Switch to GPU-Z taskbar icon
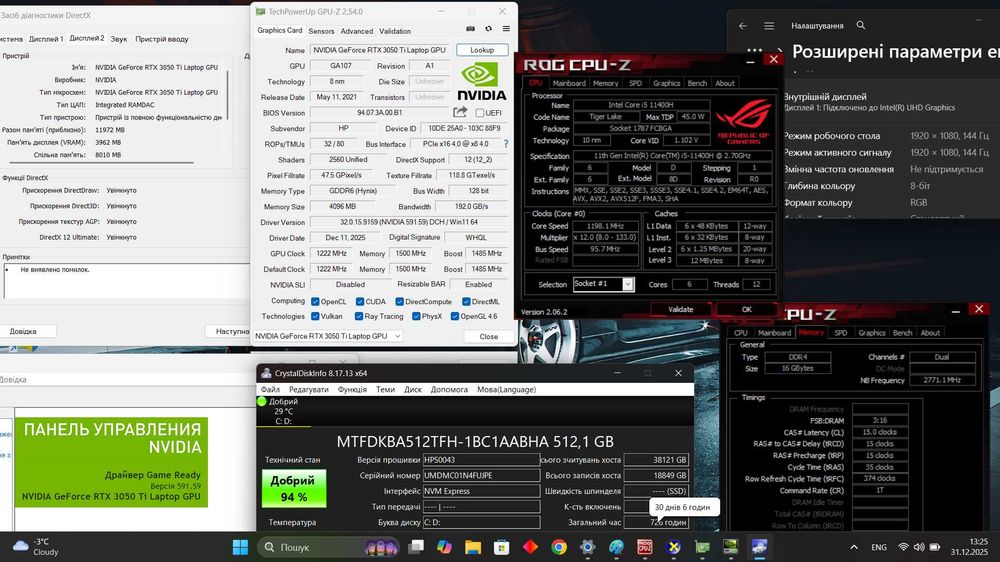This screenshot has height=562, width=1000. pyautogui.click(x=702, y=547)
